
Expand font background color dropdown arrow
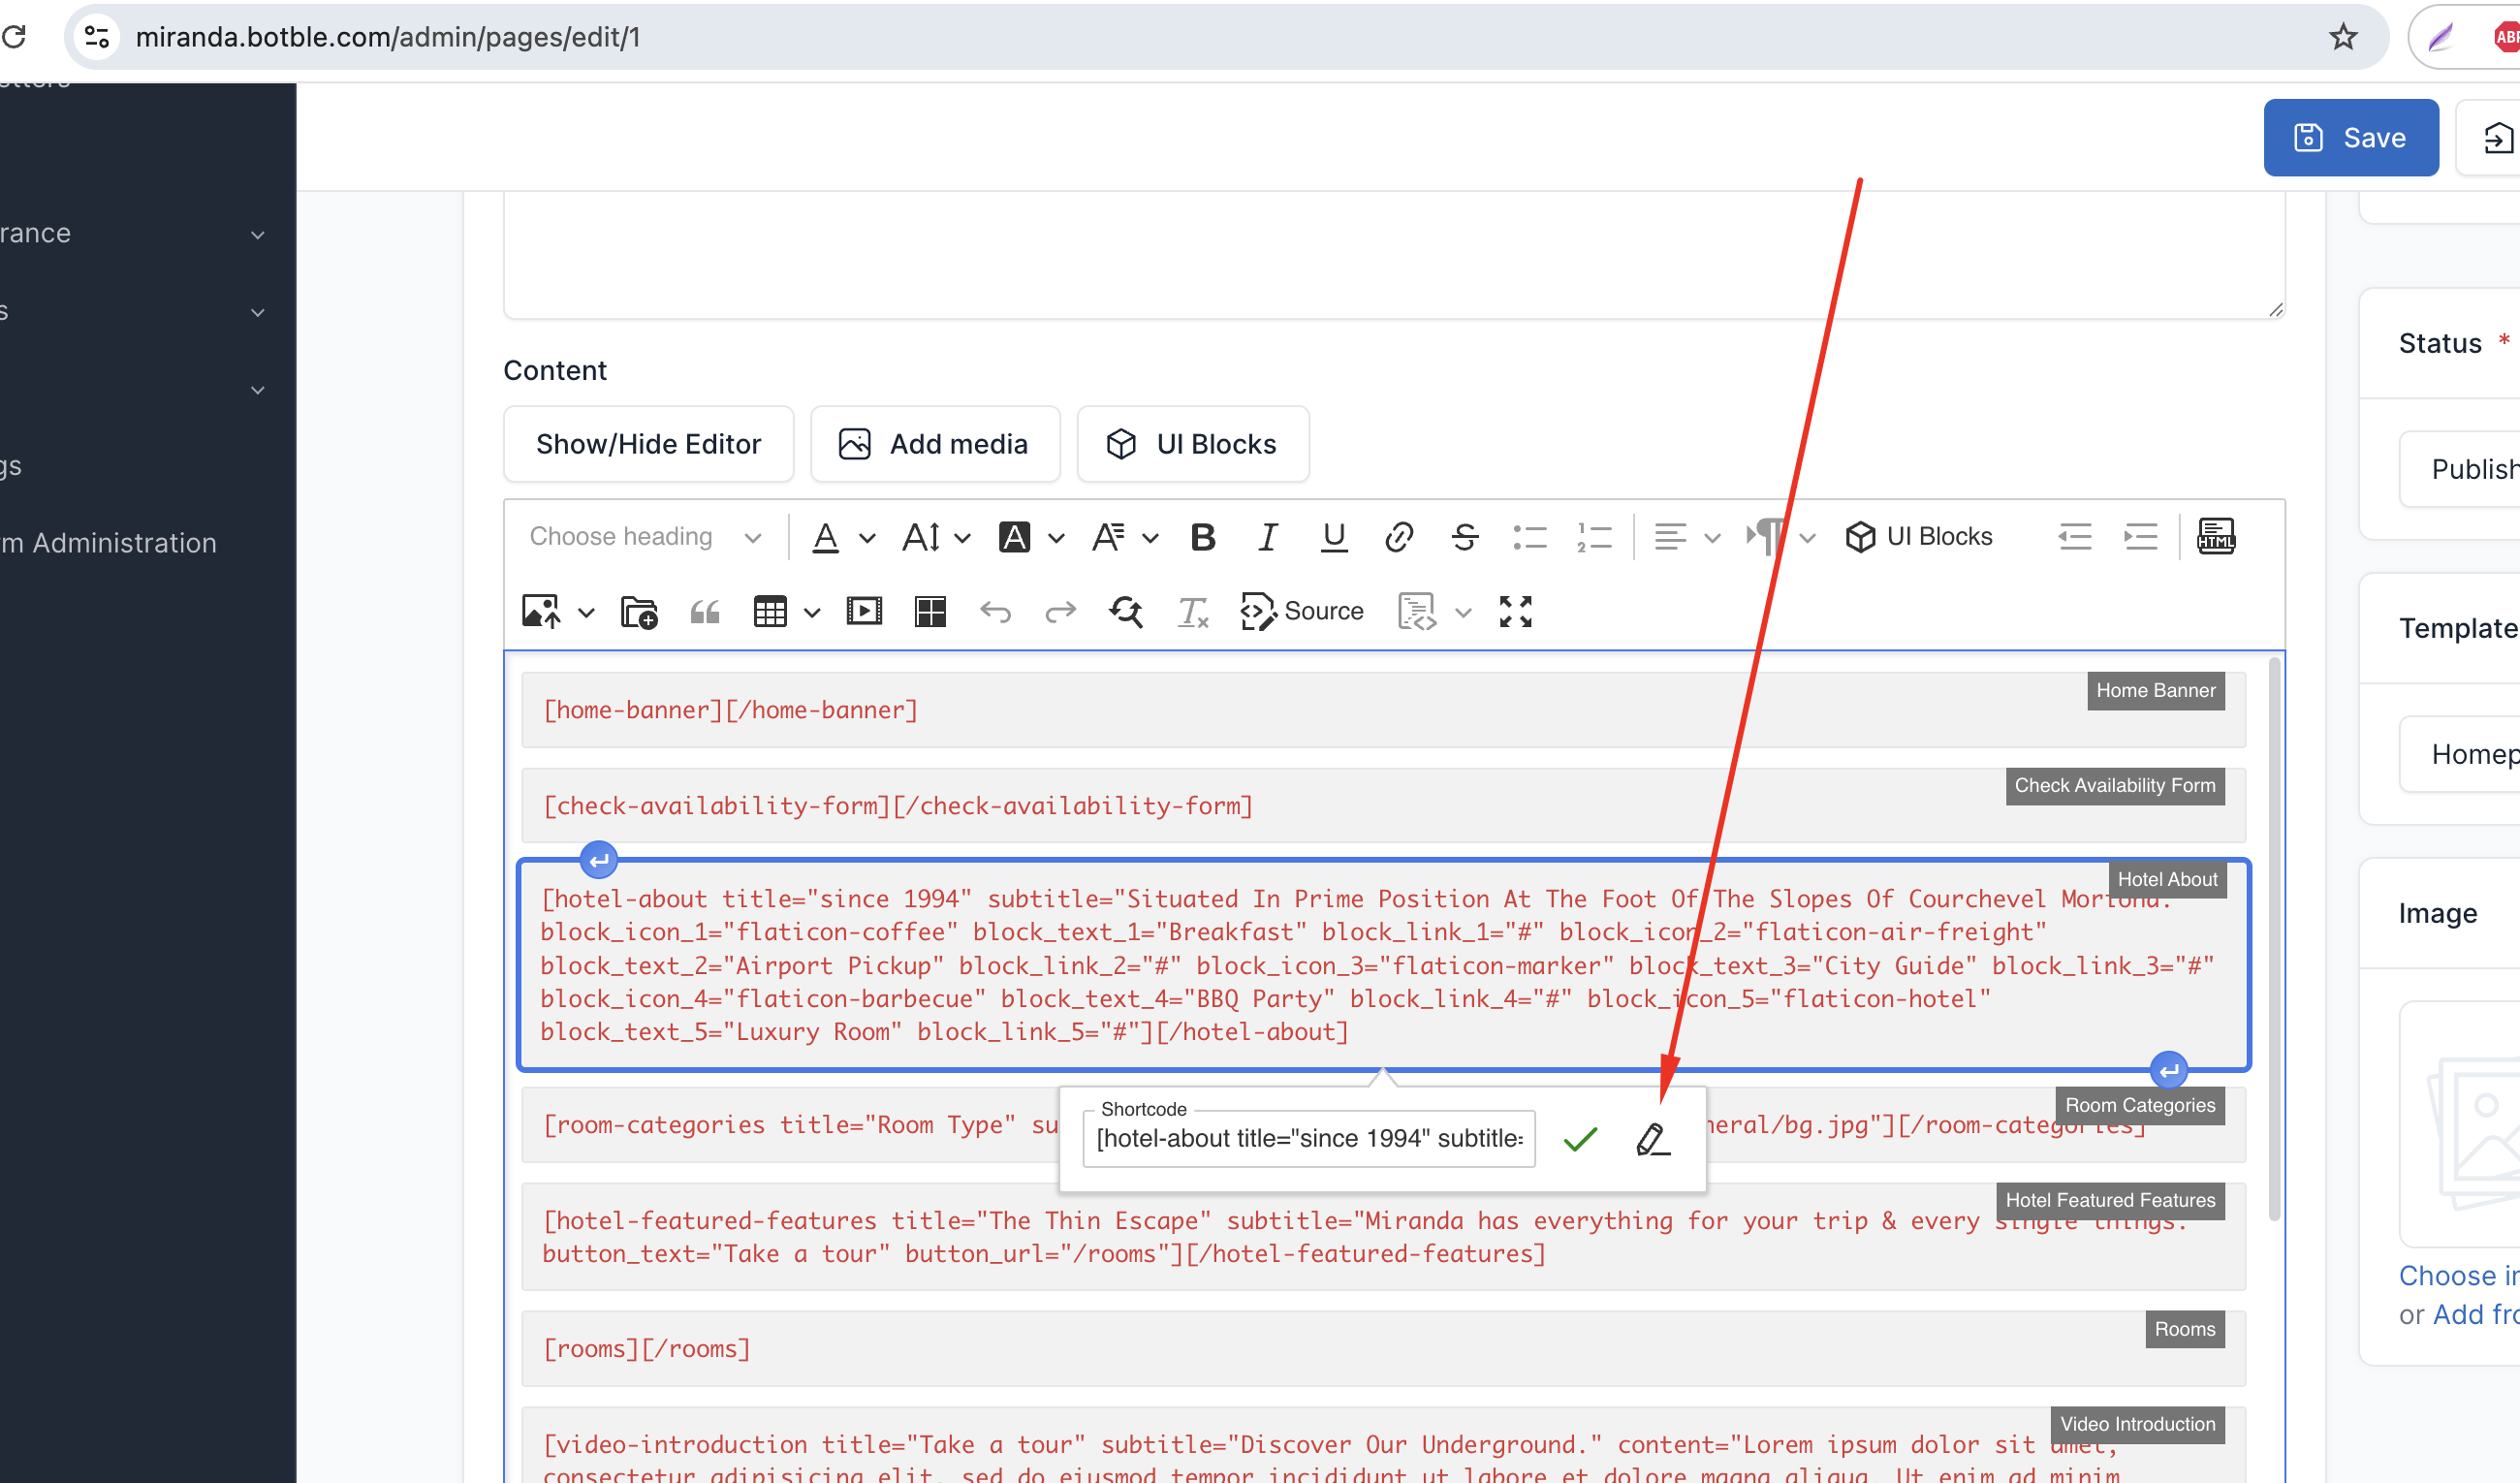click(x=1056, y=538)
